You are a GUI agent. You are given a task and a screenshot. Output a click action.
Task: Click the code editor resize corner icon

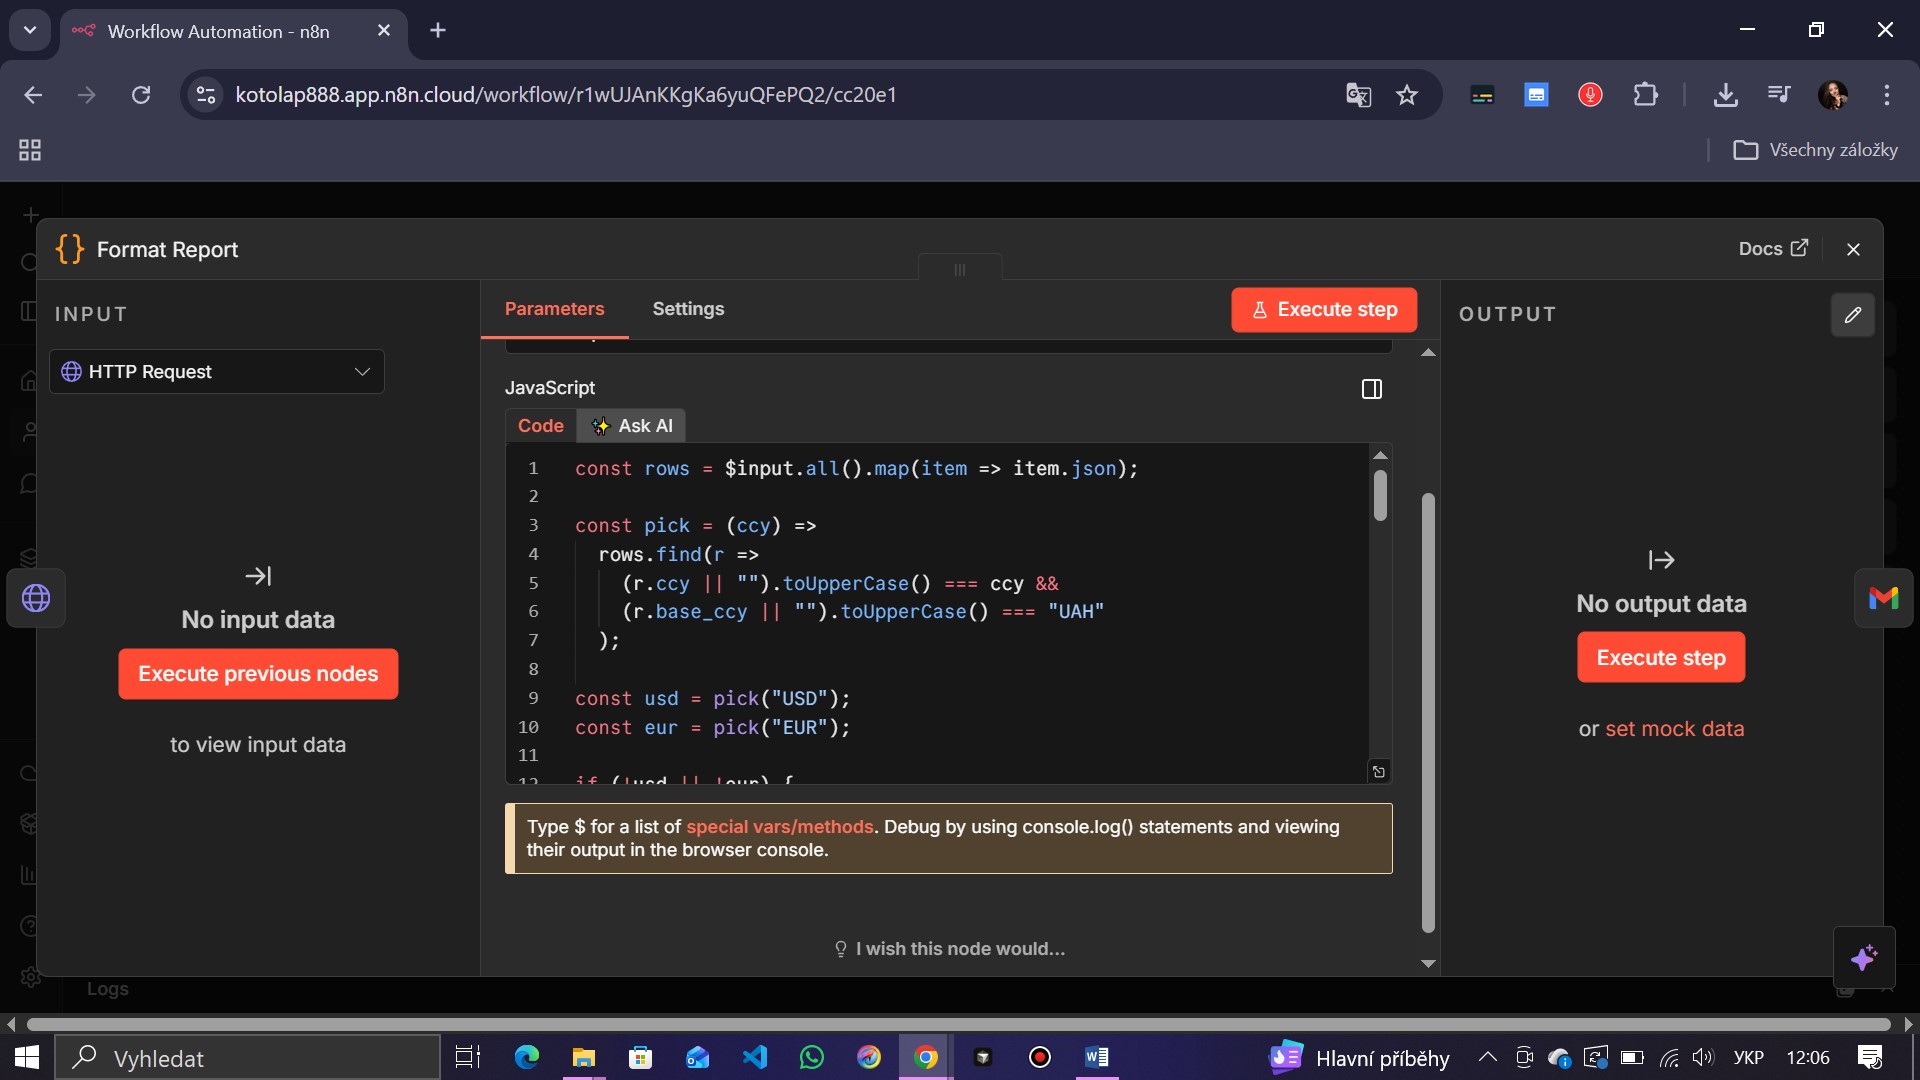click(1379, 771)
